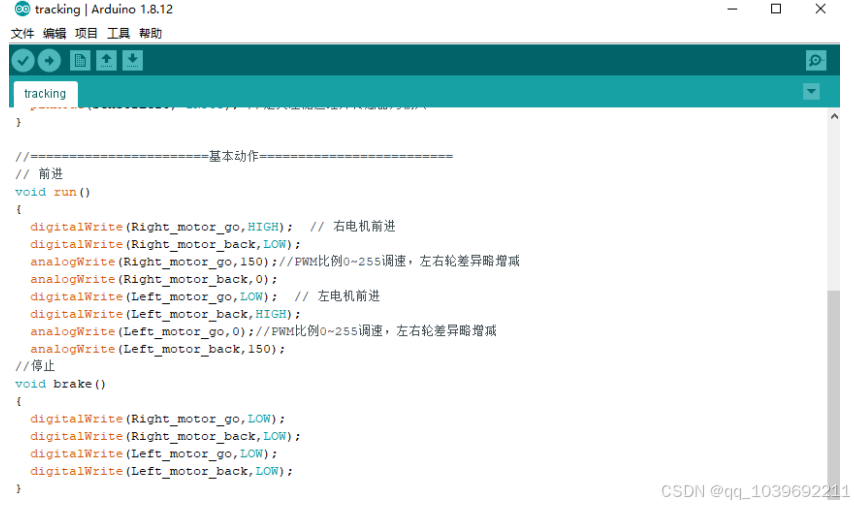Create a new sketch with the New icon
Screen dimensions: 854x506
pos(80,60)
